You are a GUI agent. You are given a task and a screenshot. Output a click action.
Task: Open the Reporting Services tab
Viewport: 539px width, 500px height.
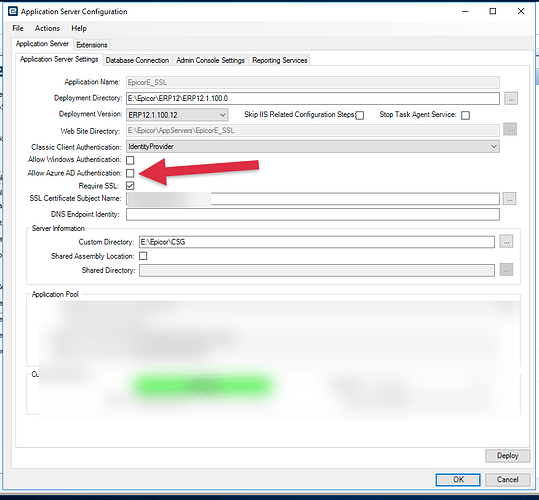coord(279,60)
